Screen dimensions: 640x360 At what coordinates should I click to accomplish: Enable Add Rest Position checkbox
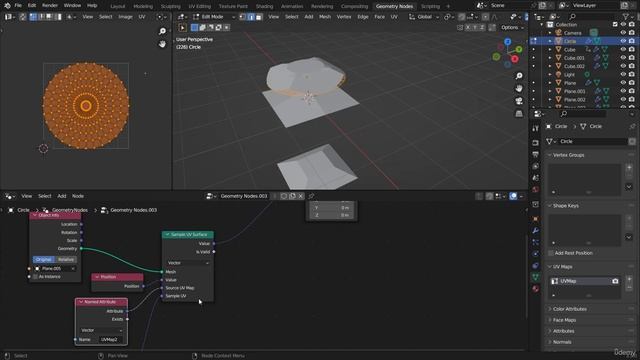[551, 253]
